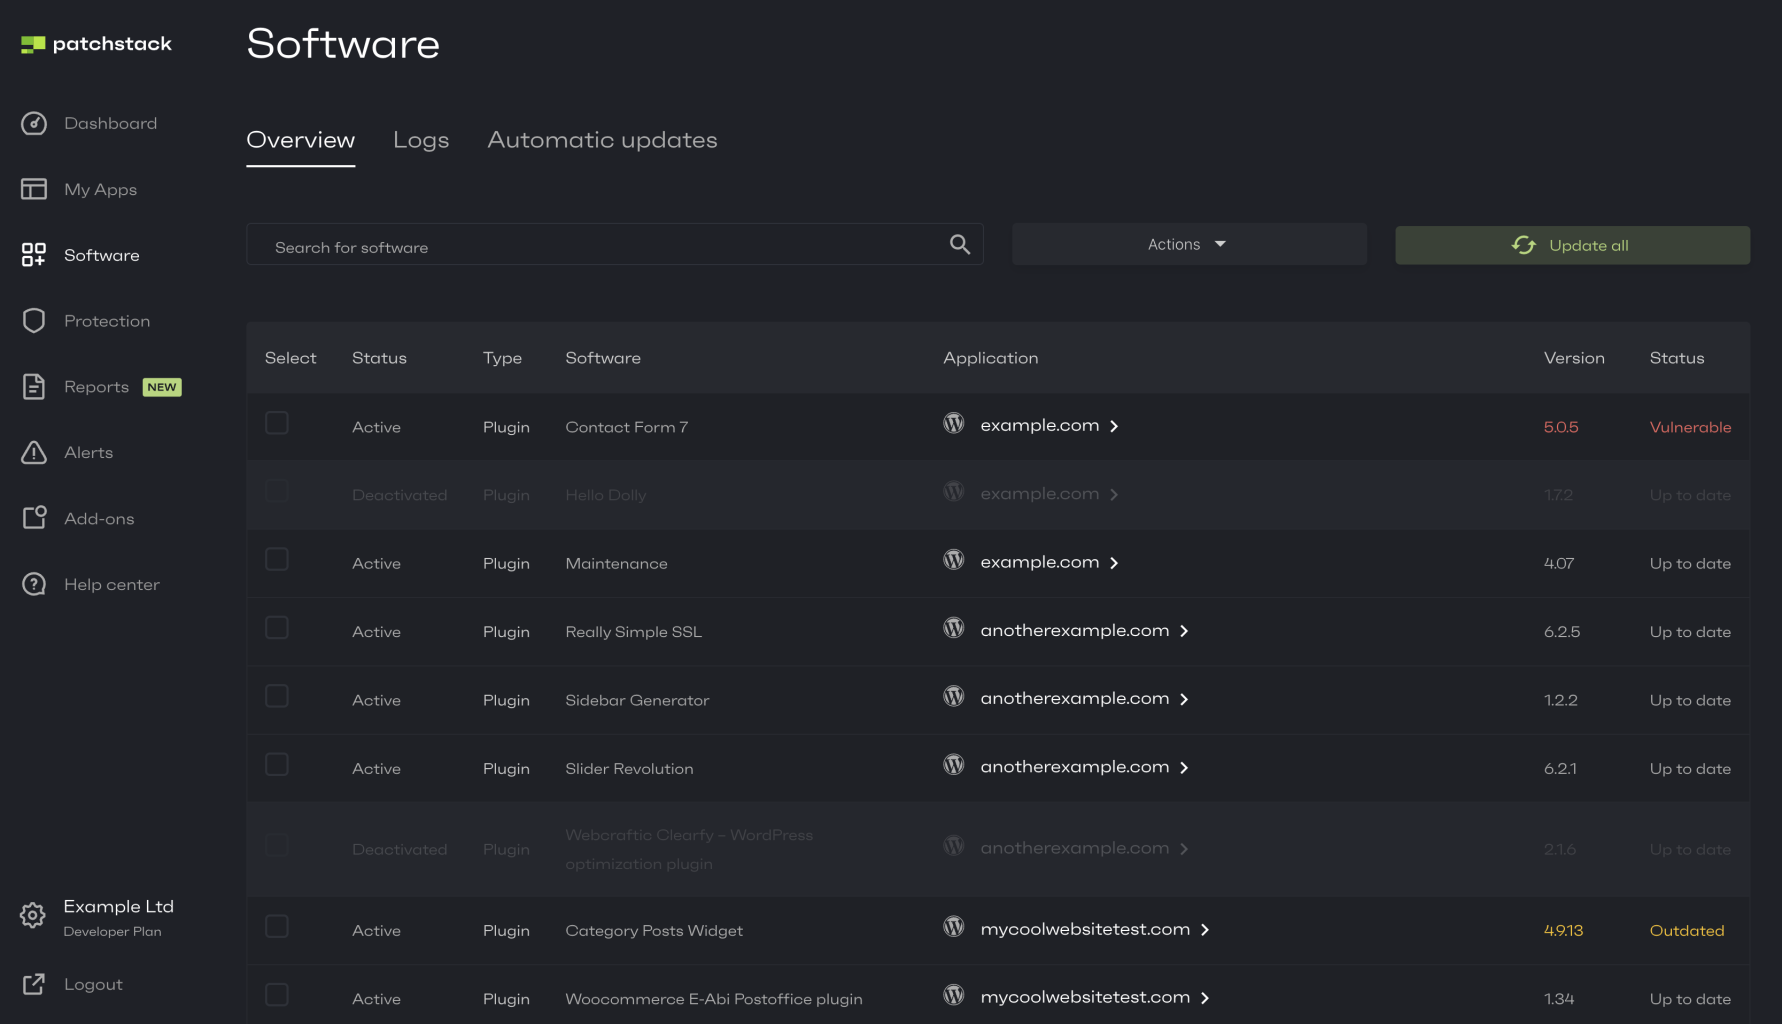Open Add-ons from the sidebar

point(33,518)
